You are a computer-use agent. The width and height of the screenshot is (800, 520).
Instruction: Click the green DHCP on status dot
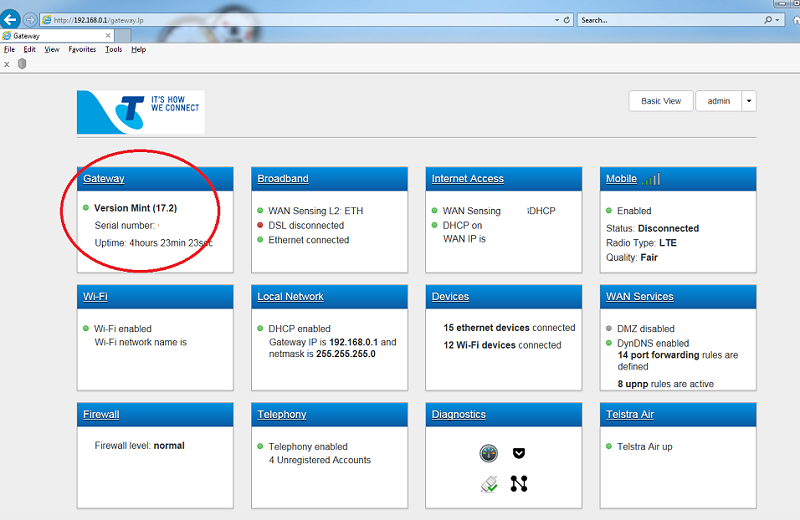pyautogui.click(x=434, y=225)
